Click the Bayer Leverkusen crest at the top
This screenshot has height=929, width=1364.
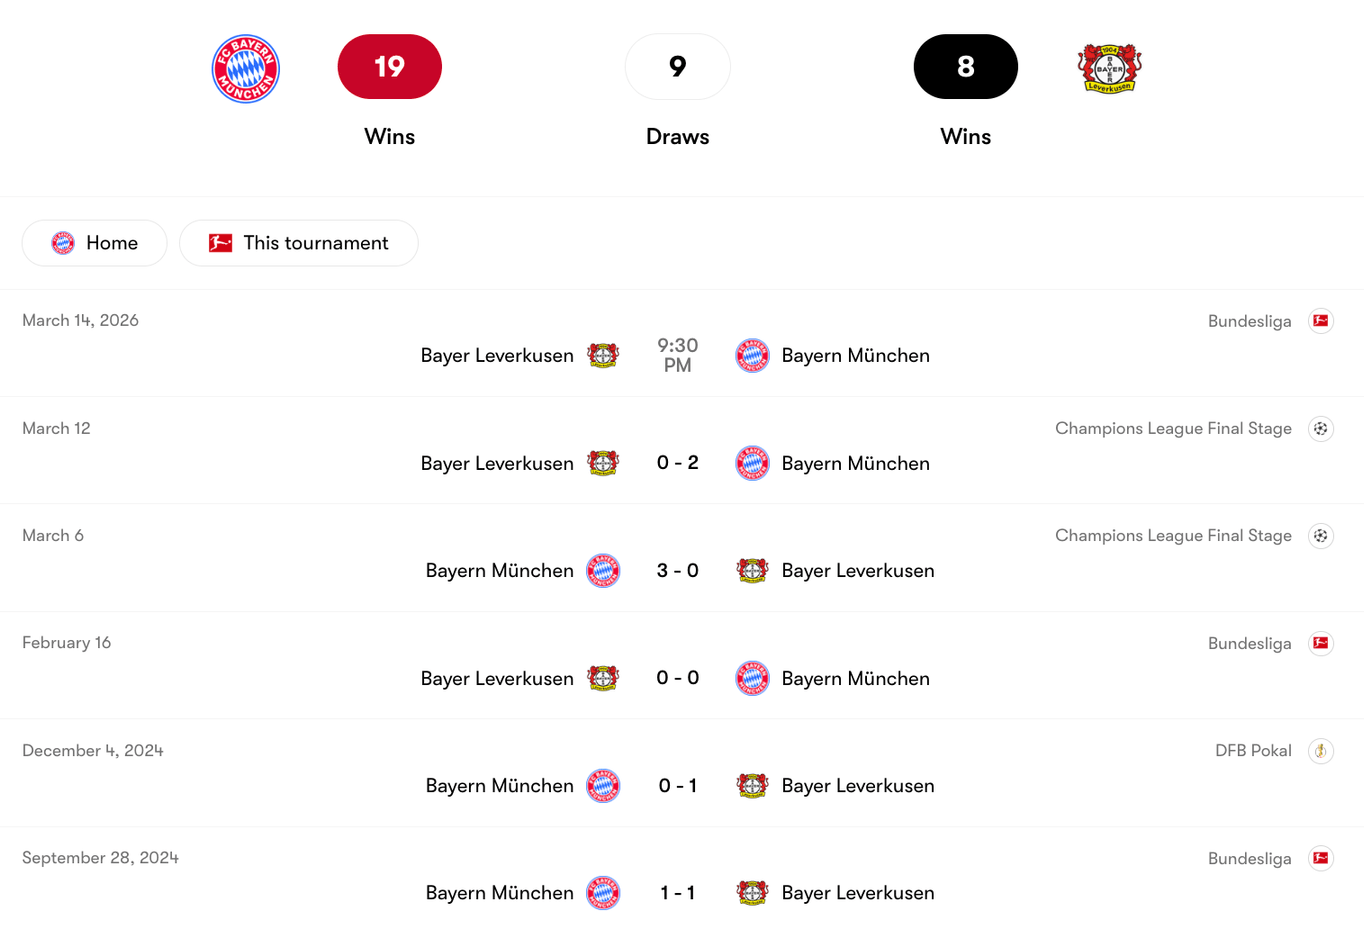pyautogui.click(x=1110, y=68)
